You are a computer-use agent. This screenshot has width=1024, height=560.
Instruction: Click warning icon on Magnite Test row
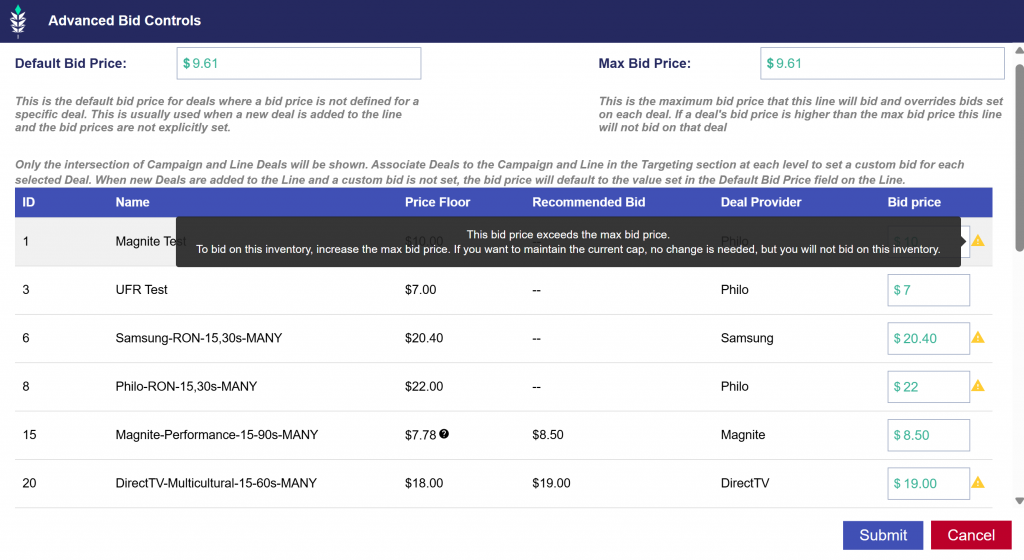978,241
